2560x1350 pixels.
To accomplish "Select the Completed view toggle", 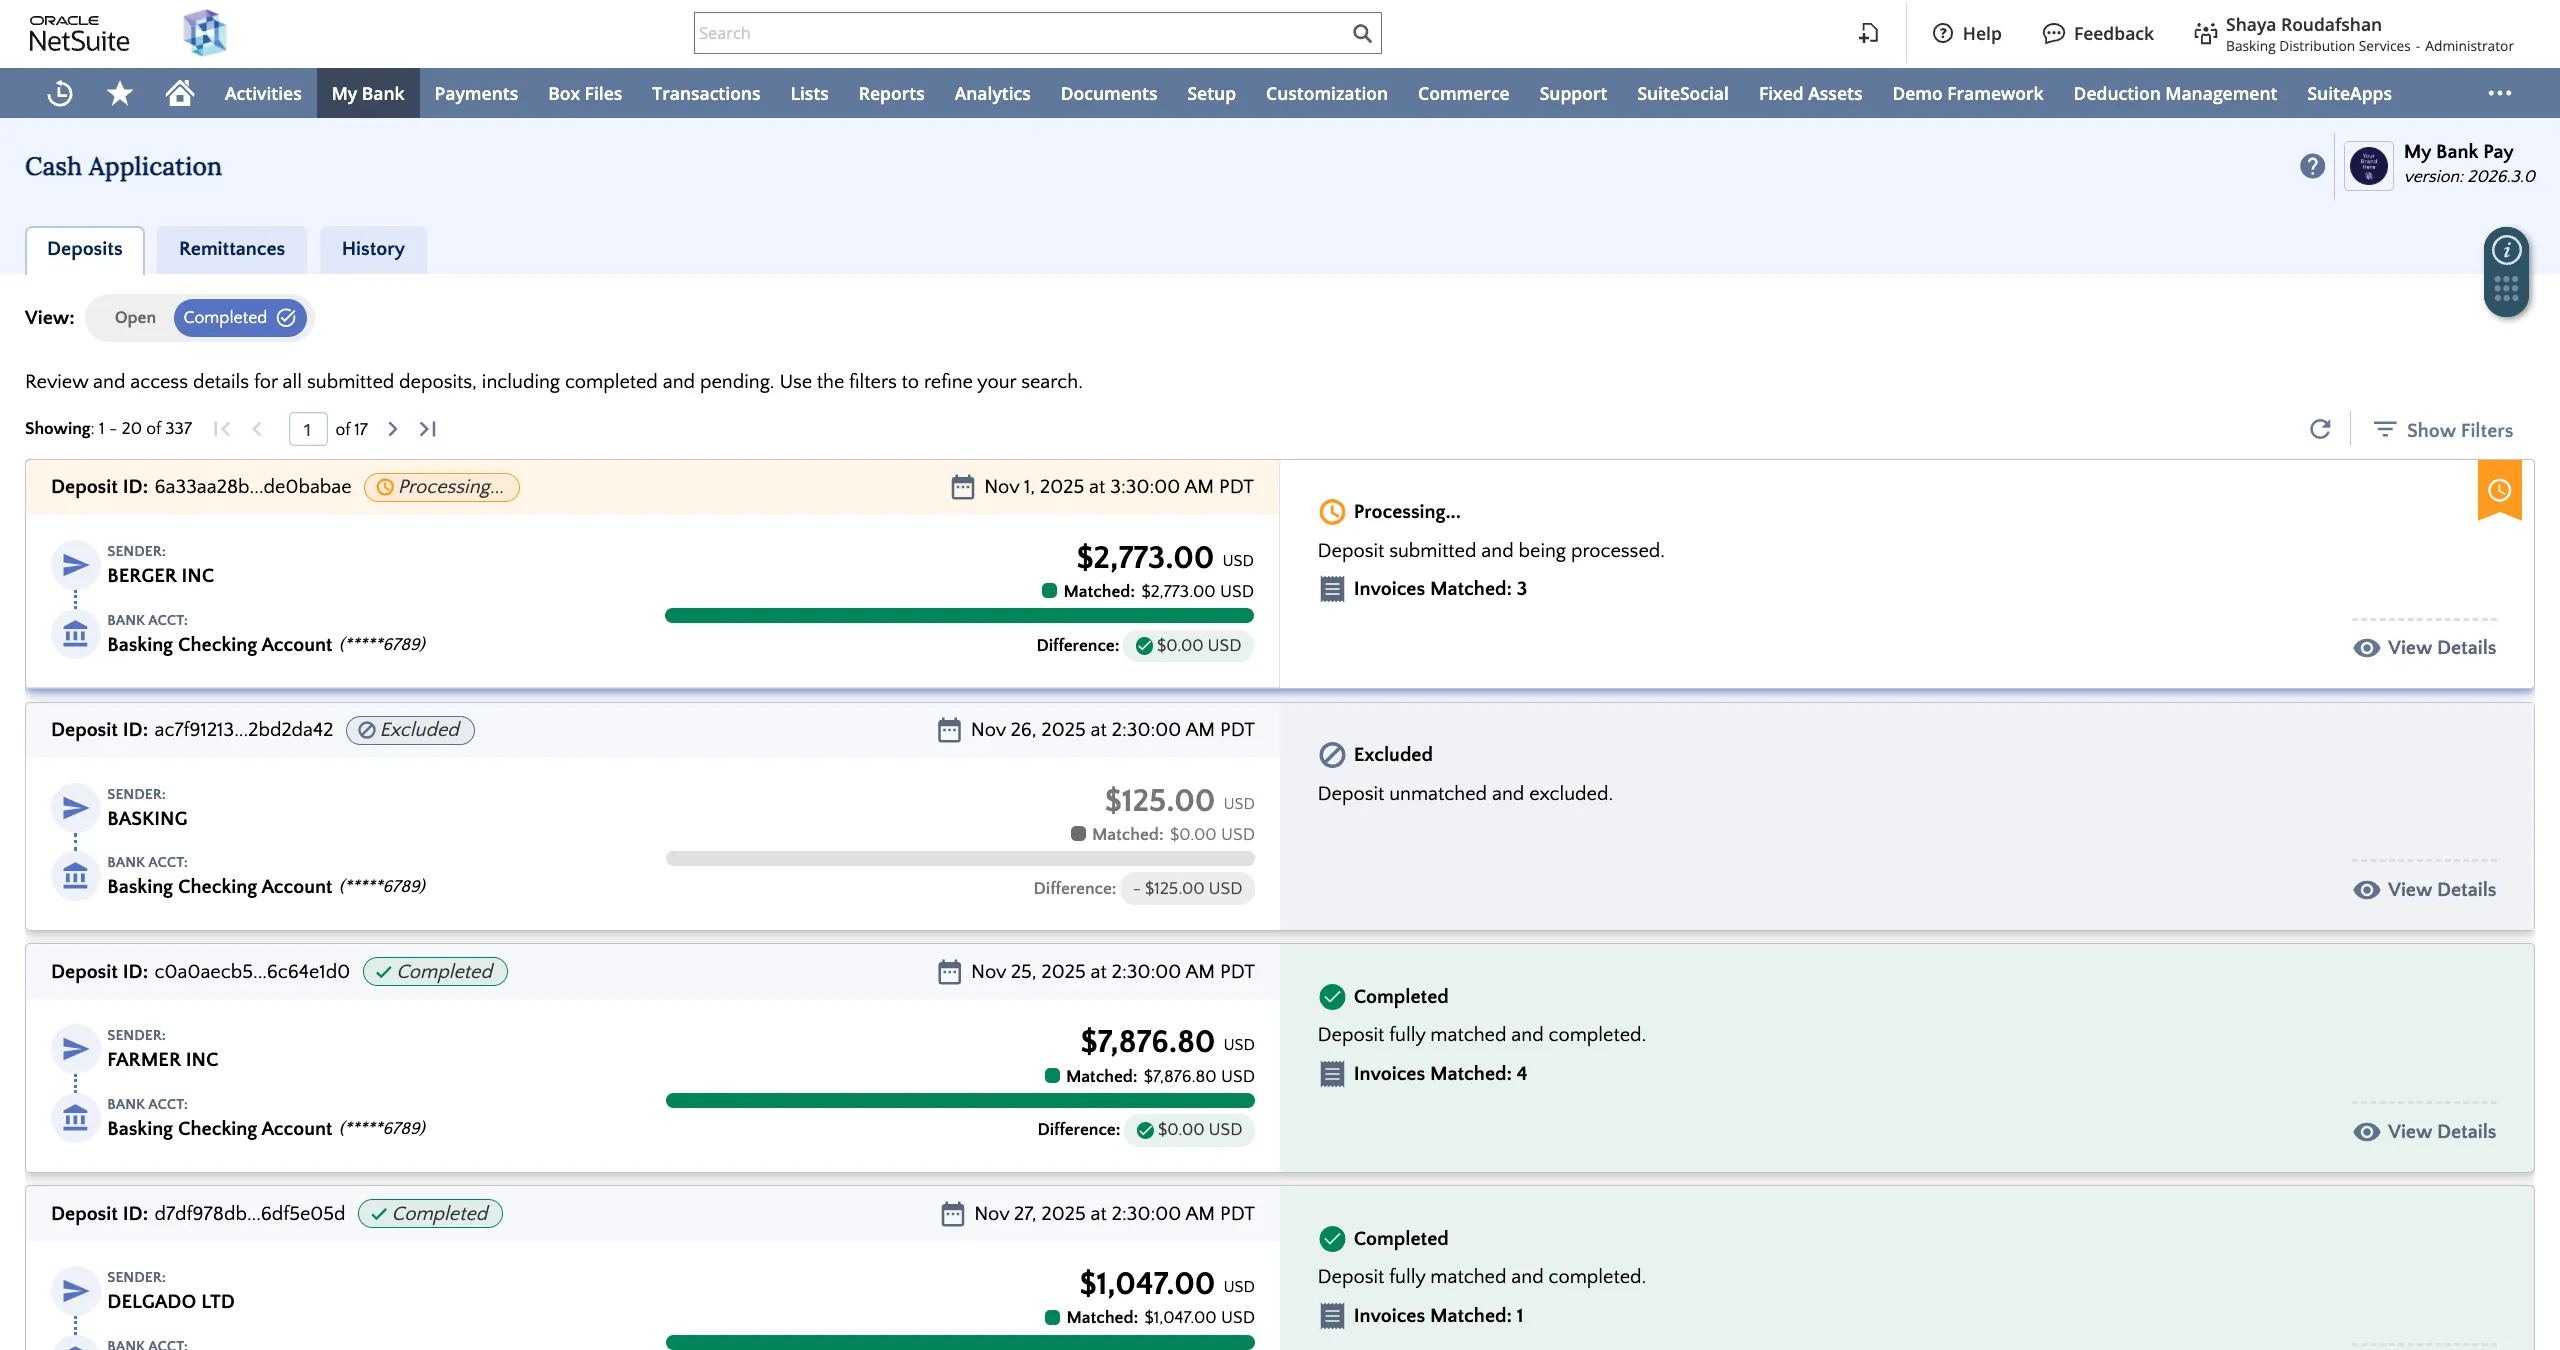I will 240,318.
